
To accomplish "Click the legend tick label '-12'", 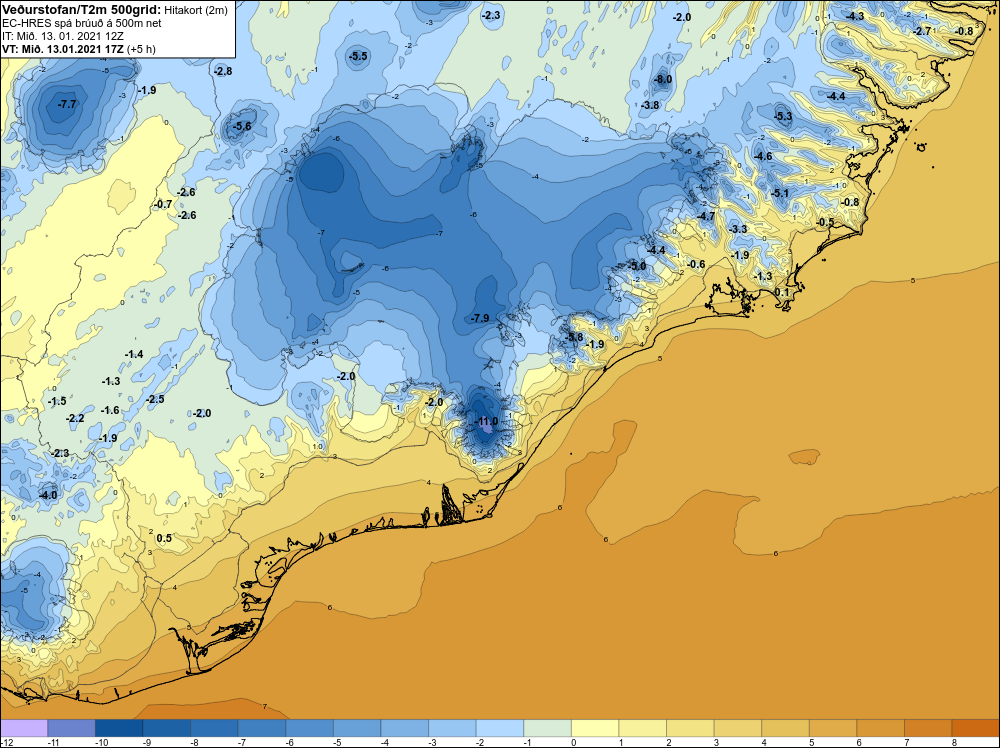I will pyautogui.click(x=6, y=742).
